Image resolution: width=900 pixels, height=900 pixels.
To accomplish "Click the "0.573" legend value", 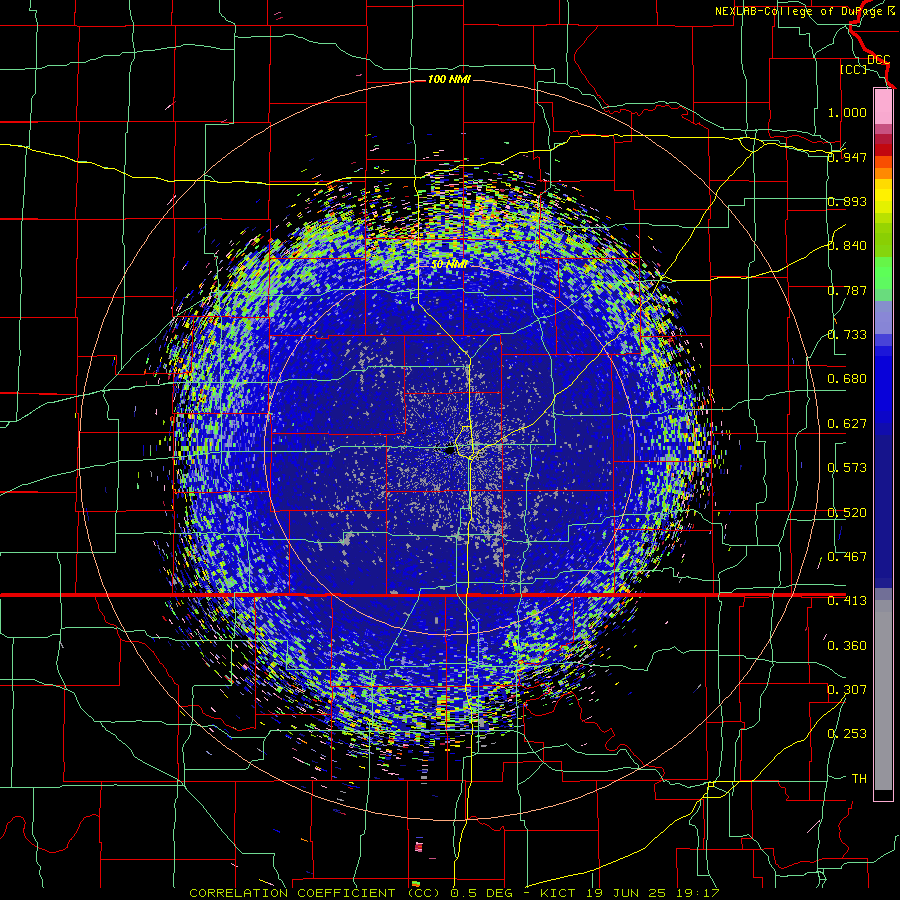I will (847, 468).
